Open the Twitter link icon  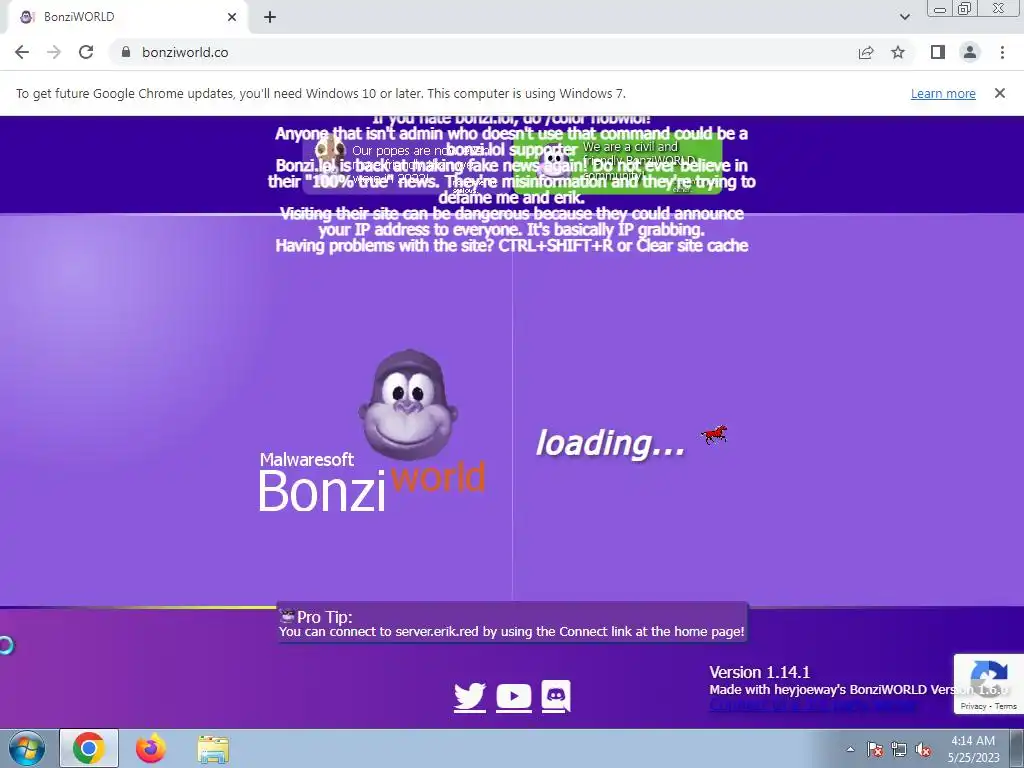pyautogui.click(x=470, y=697)
